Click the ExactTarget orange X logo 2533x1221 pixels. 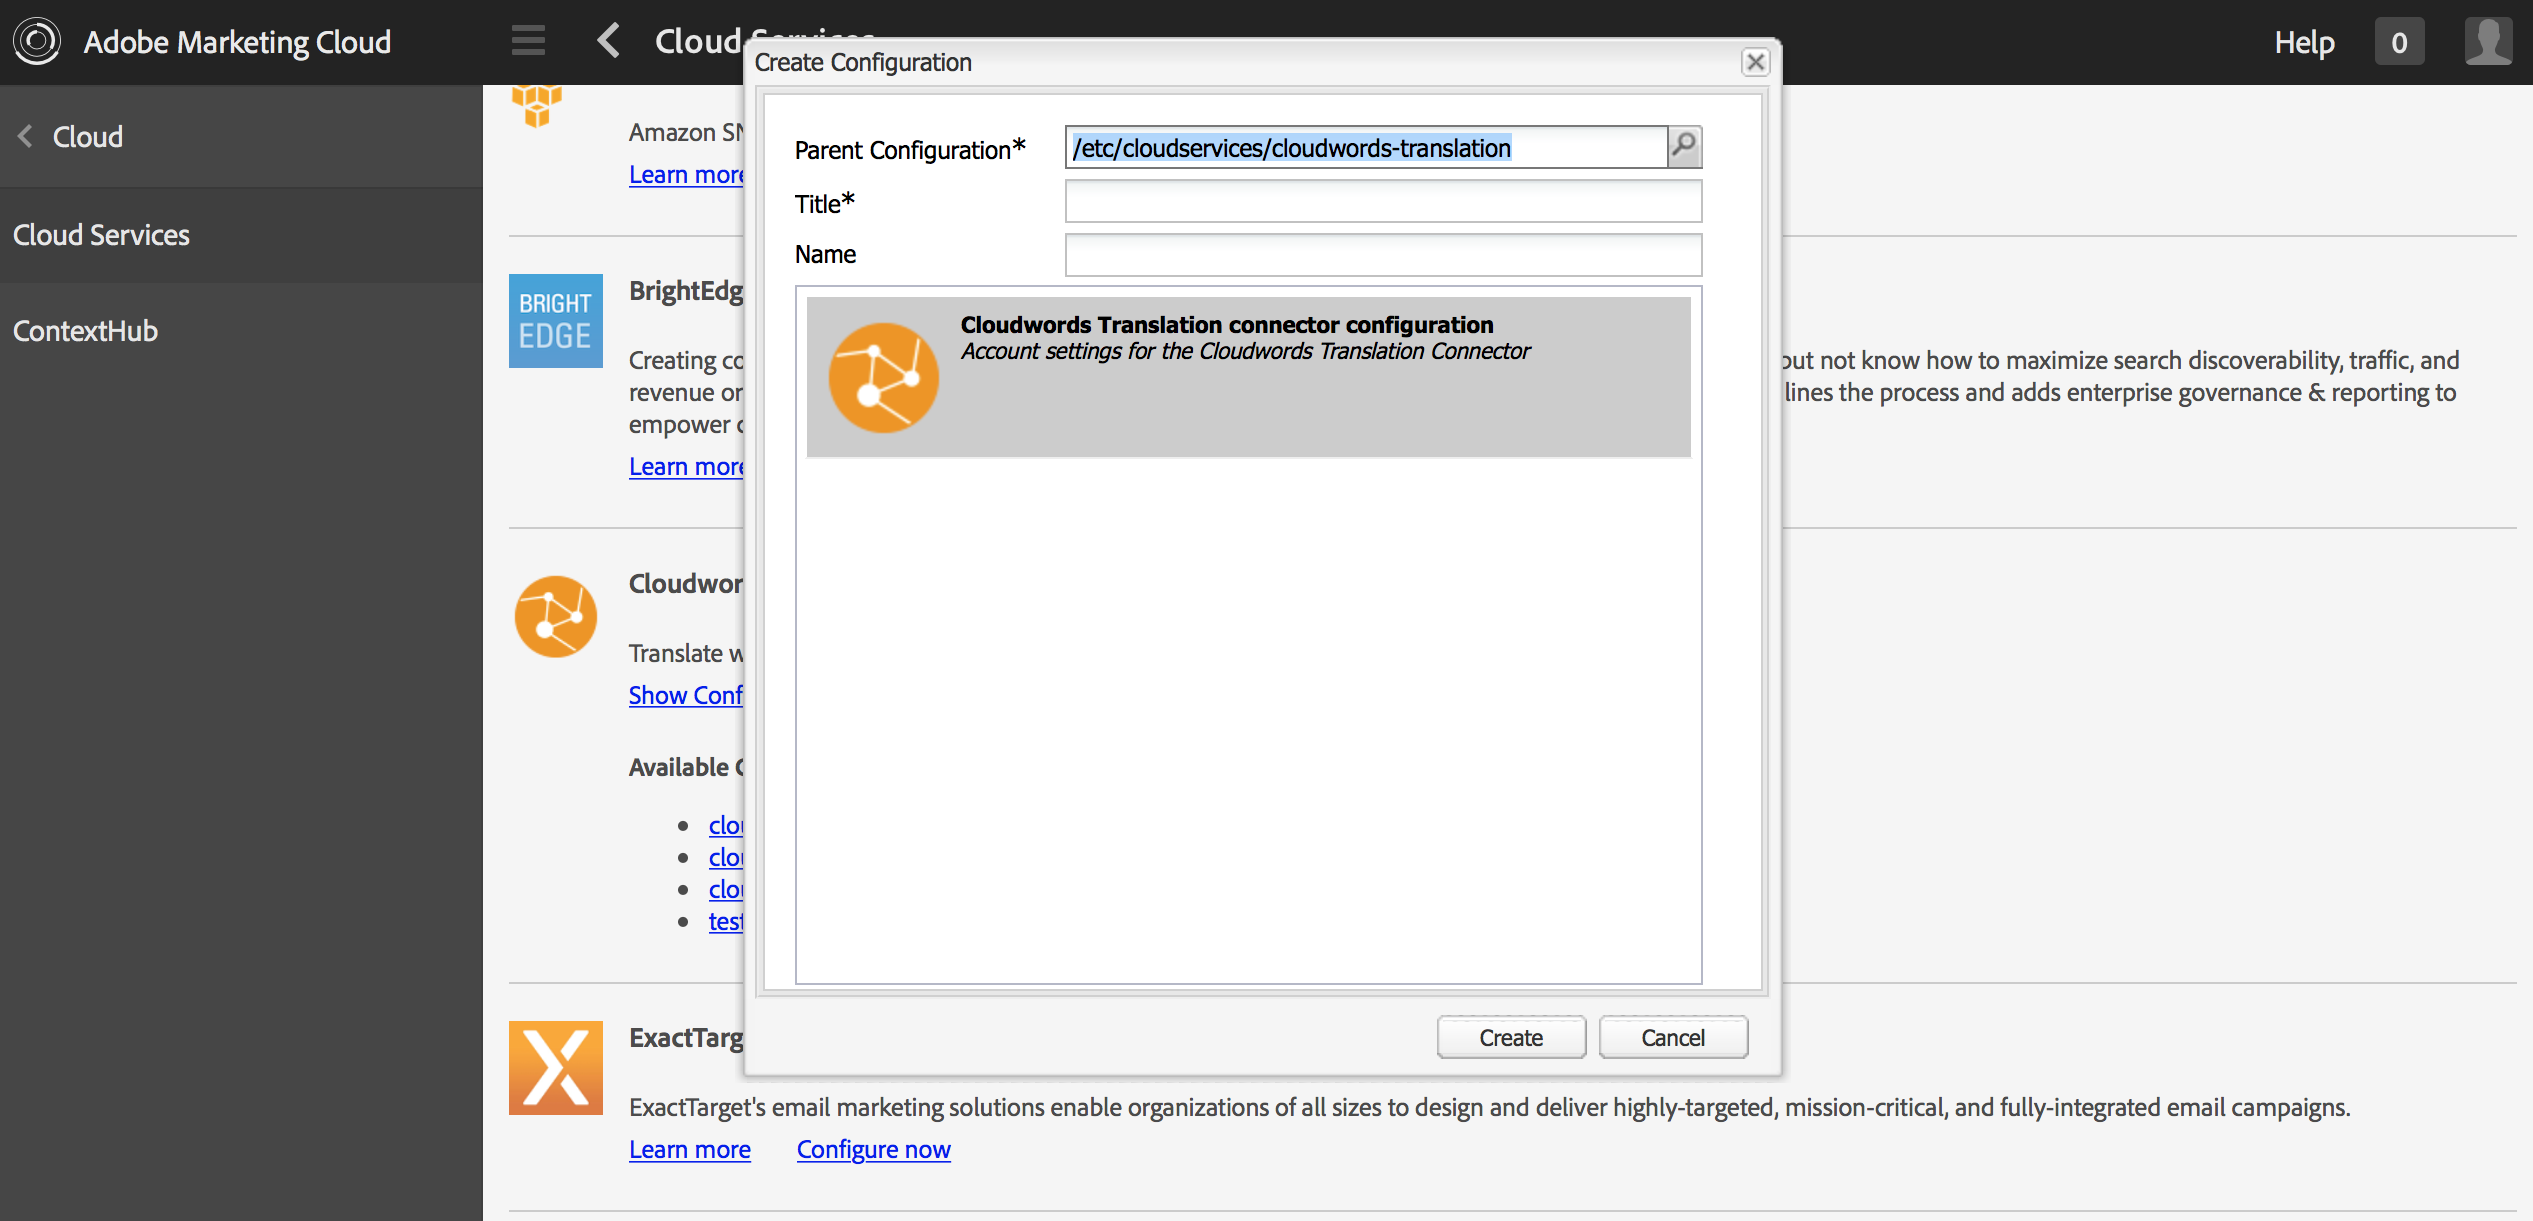pyautogui.click(x=555, y=1067)
